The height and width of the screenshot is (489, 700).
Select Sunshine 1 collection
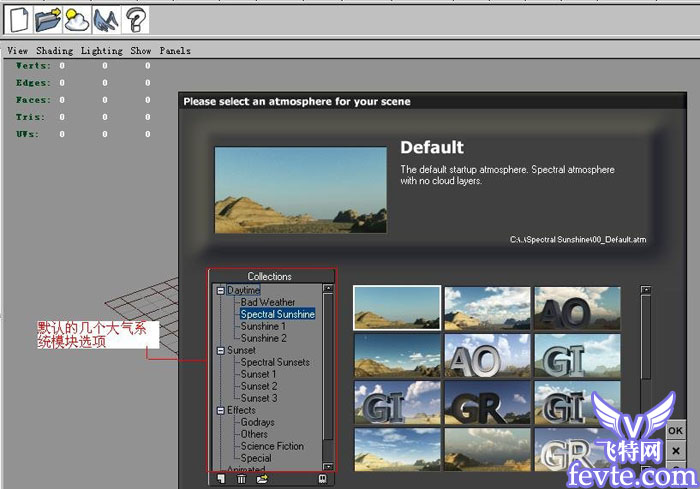coord(263,326)
